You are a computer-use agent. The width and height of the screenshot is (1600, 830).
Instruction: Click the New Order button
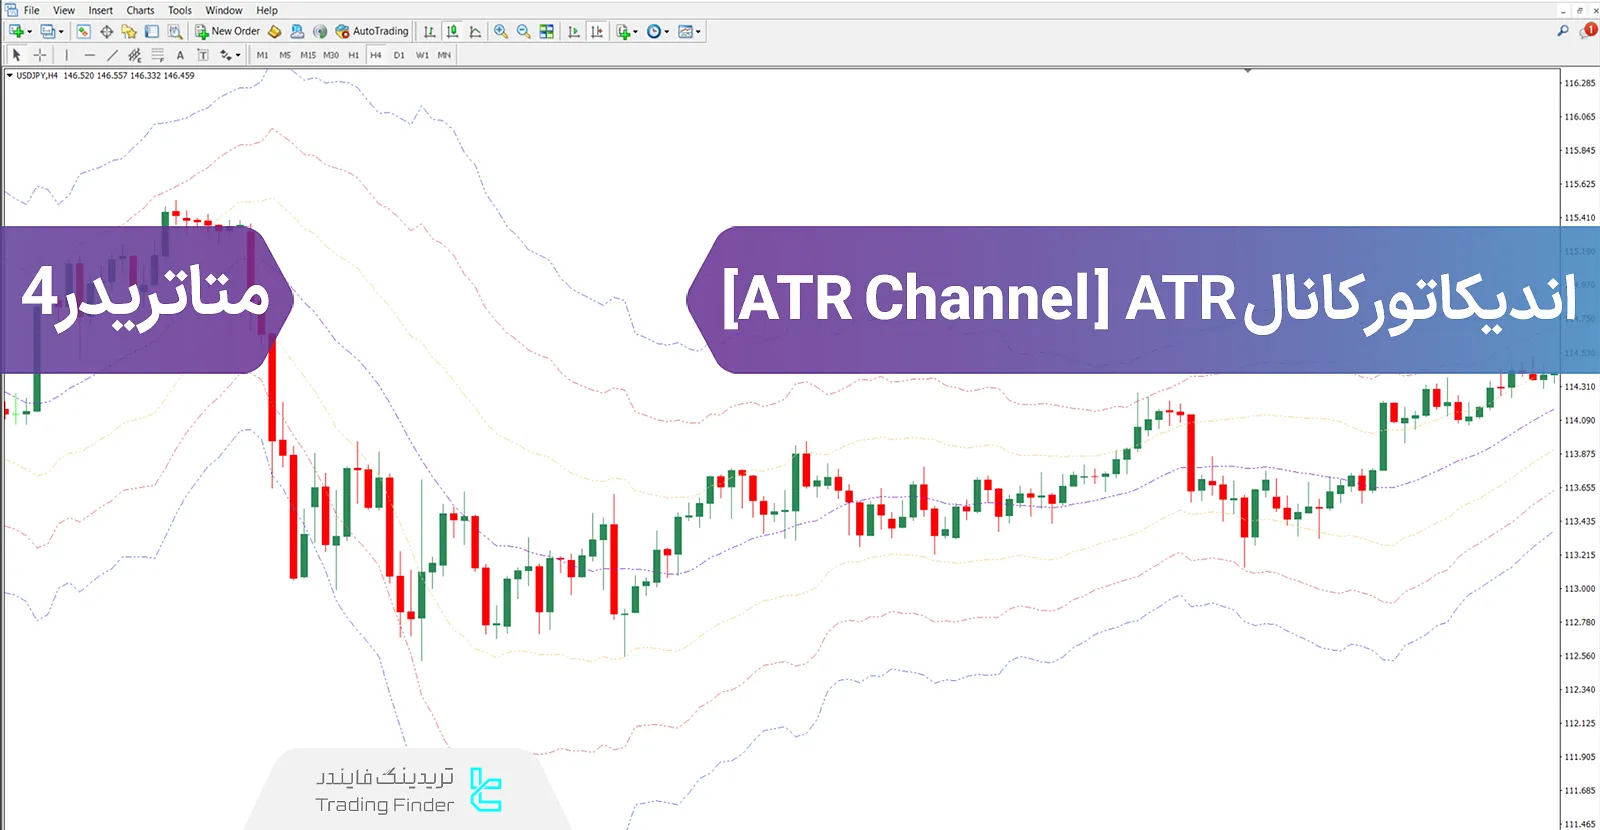(x=227, y=32)
